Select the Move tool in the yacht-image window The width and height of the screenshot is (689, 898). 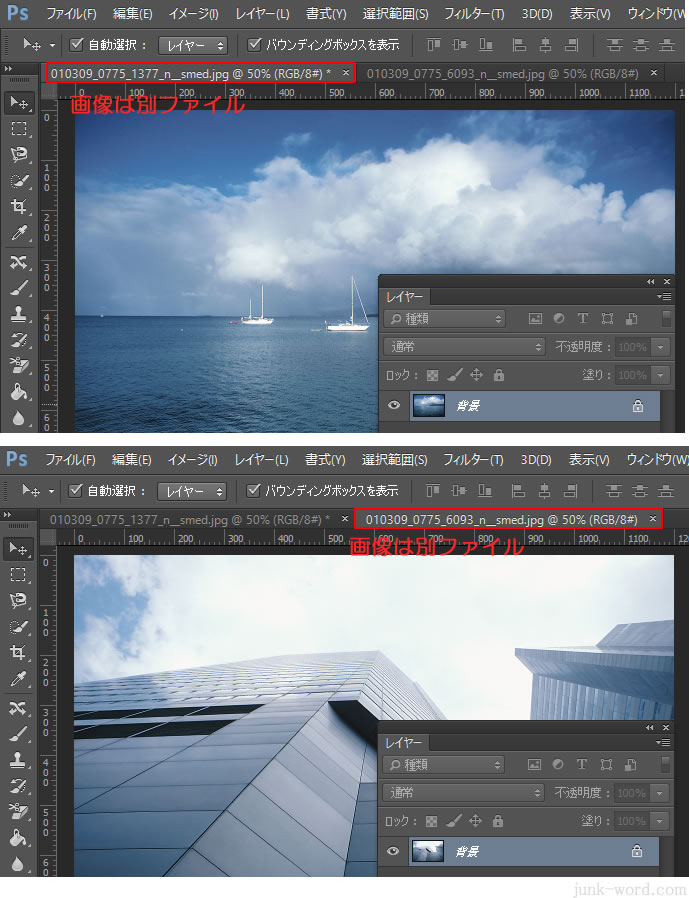coord(19,103)
